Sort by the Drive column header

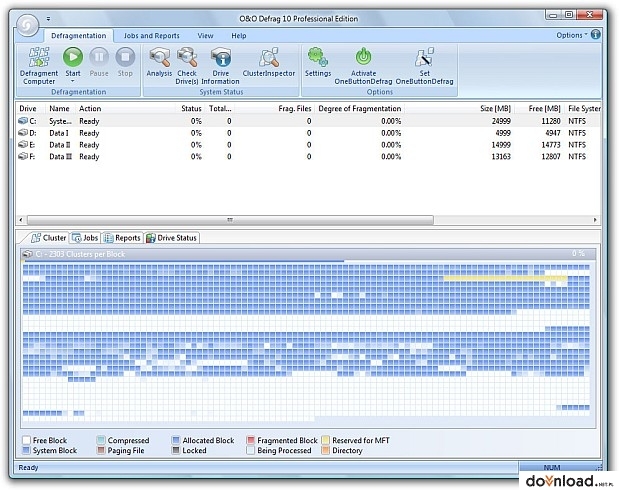31,109
